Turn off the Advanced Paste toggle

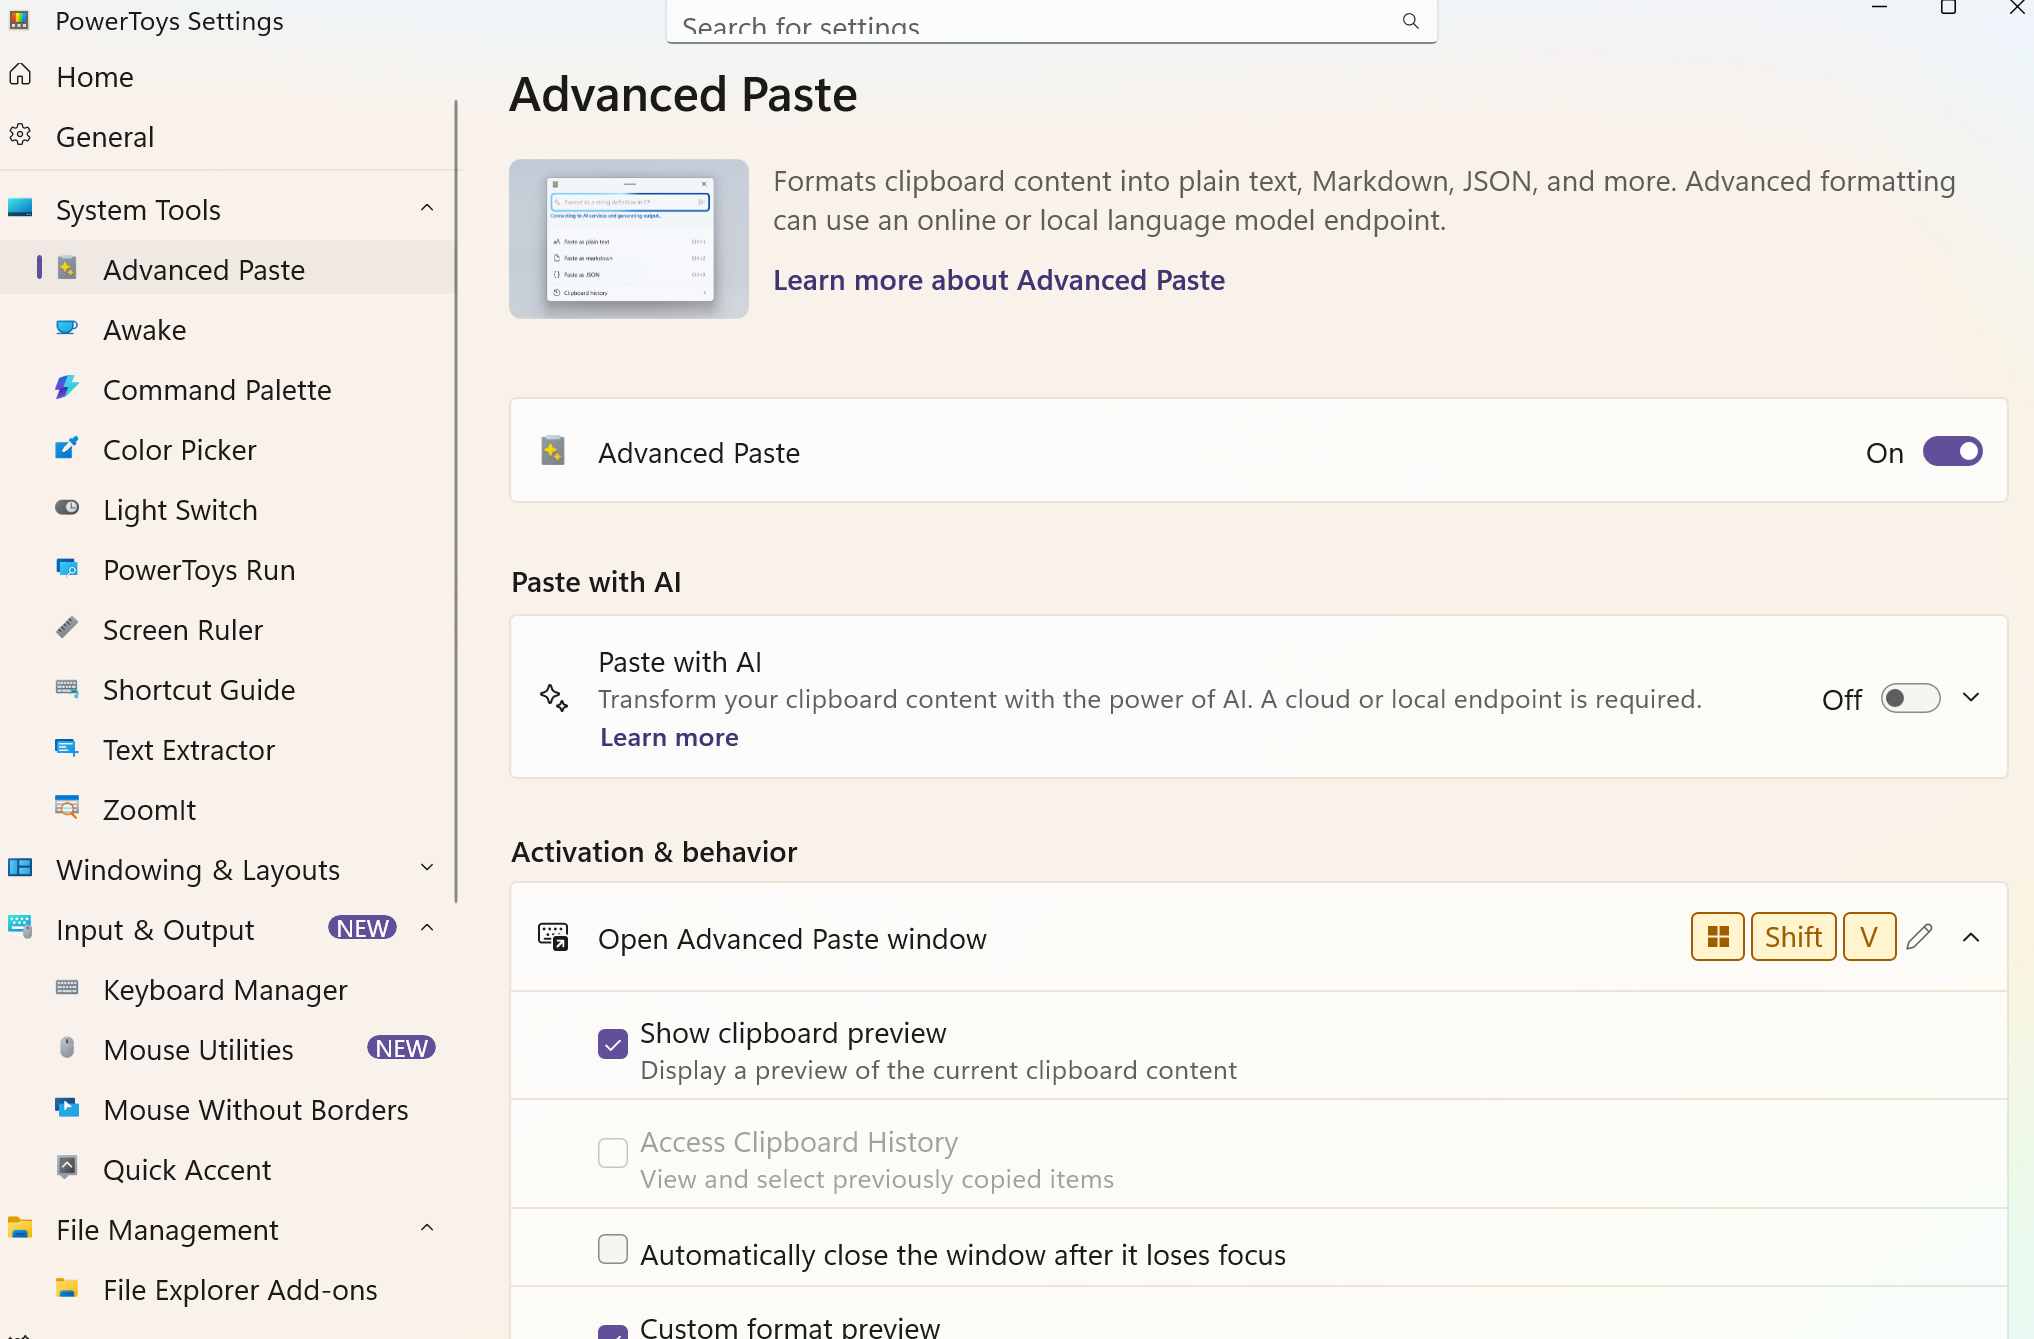pyautogui.click(x=1951, y=451)
